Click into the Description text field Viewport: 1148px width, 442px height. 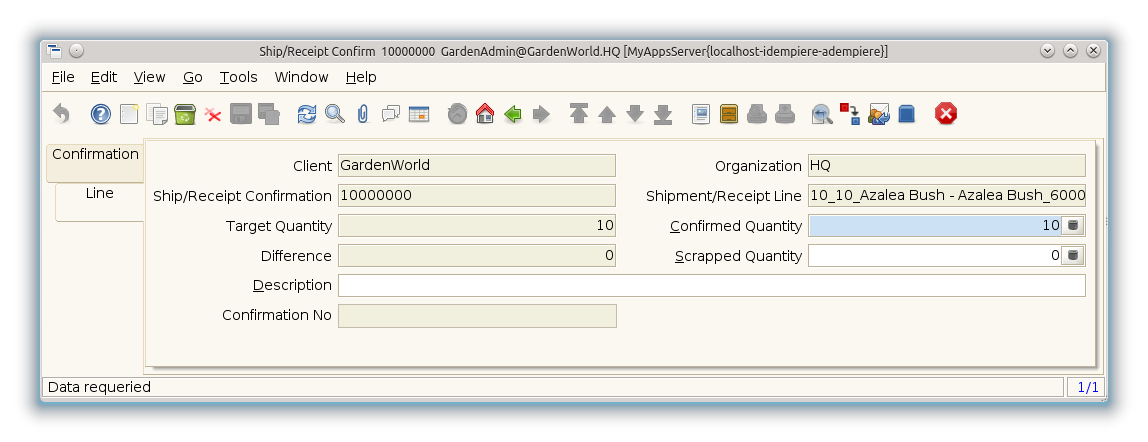710,286
